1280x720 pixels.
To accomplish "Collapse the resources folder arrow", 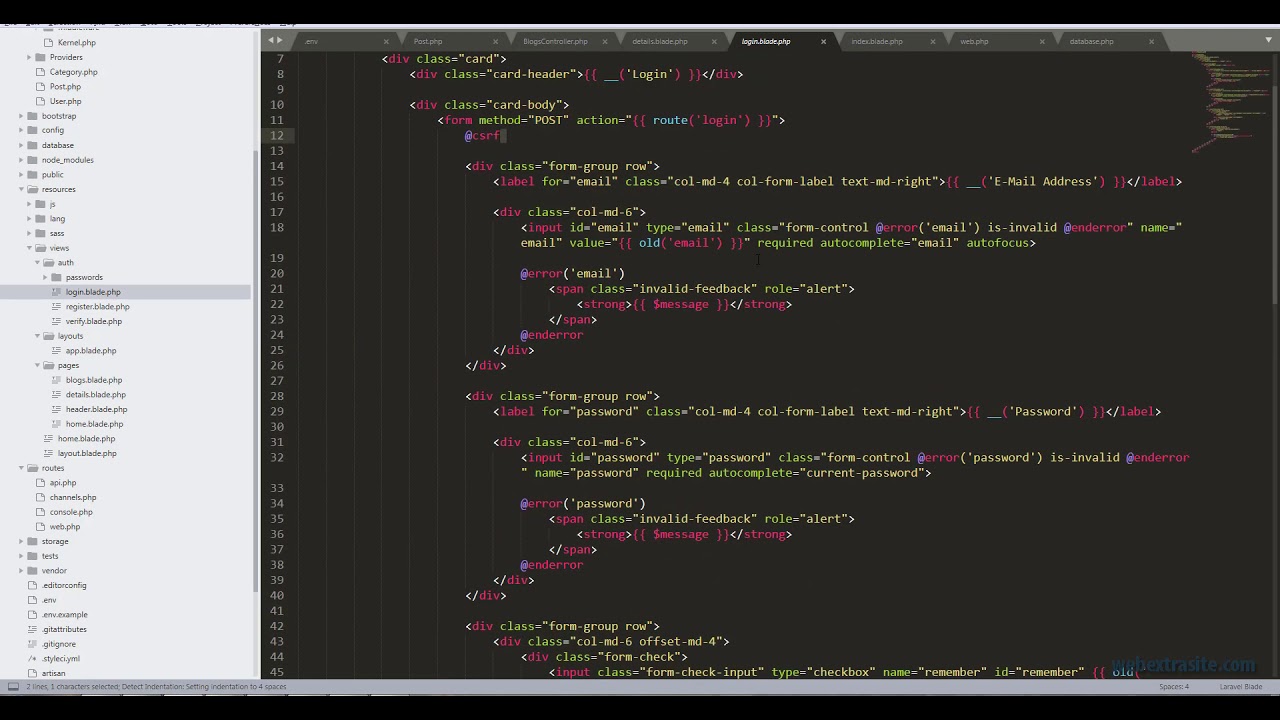I will pyautogui.click(x=21, y=189).
